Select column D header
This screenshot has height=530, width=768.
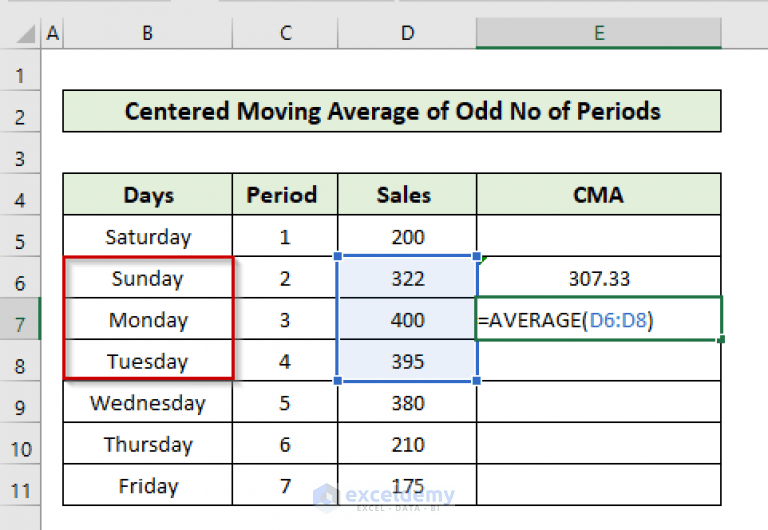(x=407, y=33)
